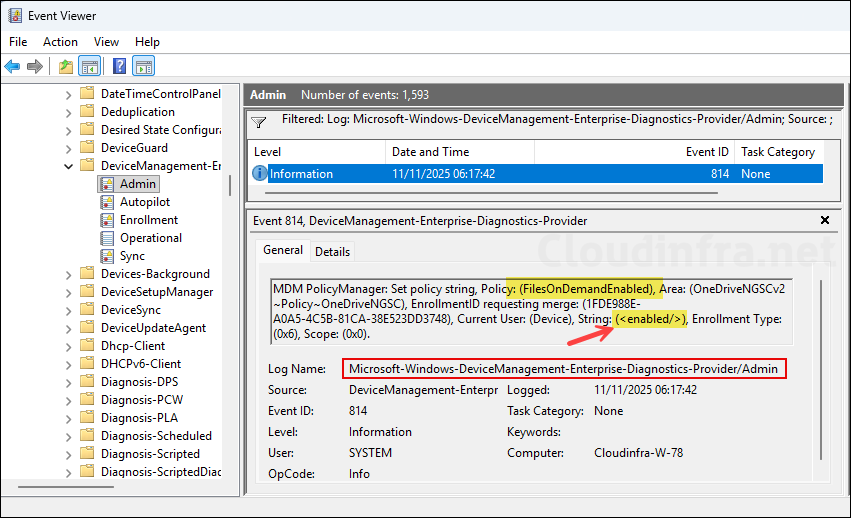This screenshot has height=518, width=851.
Task: Select the Operational log entry
Action: [x=151, y=238]
